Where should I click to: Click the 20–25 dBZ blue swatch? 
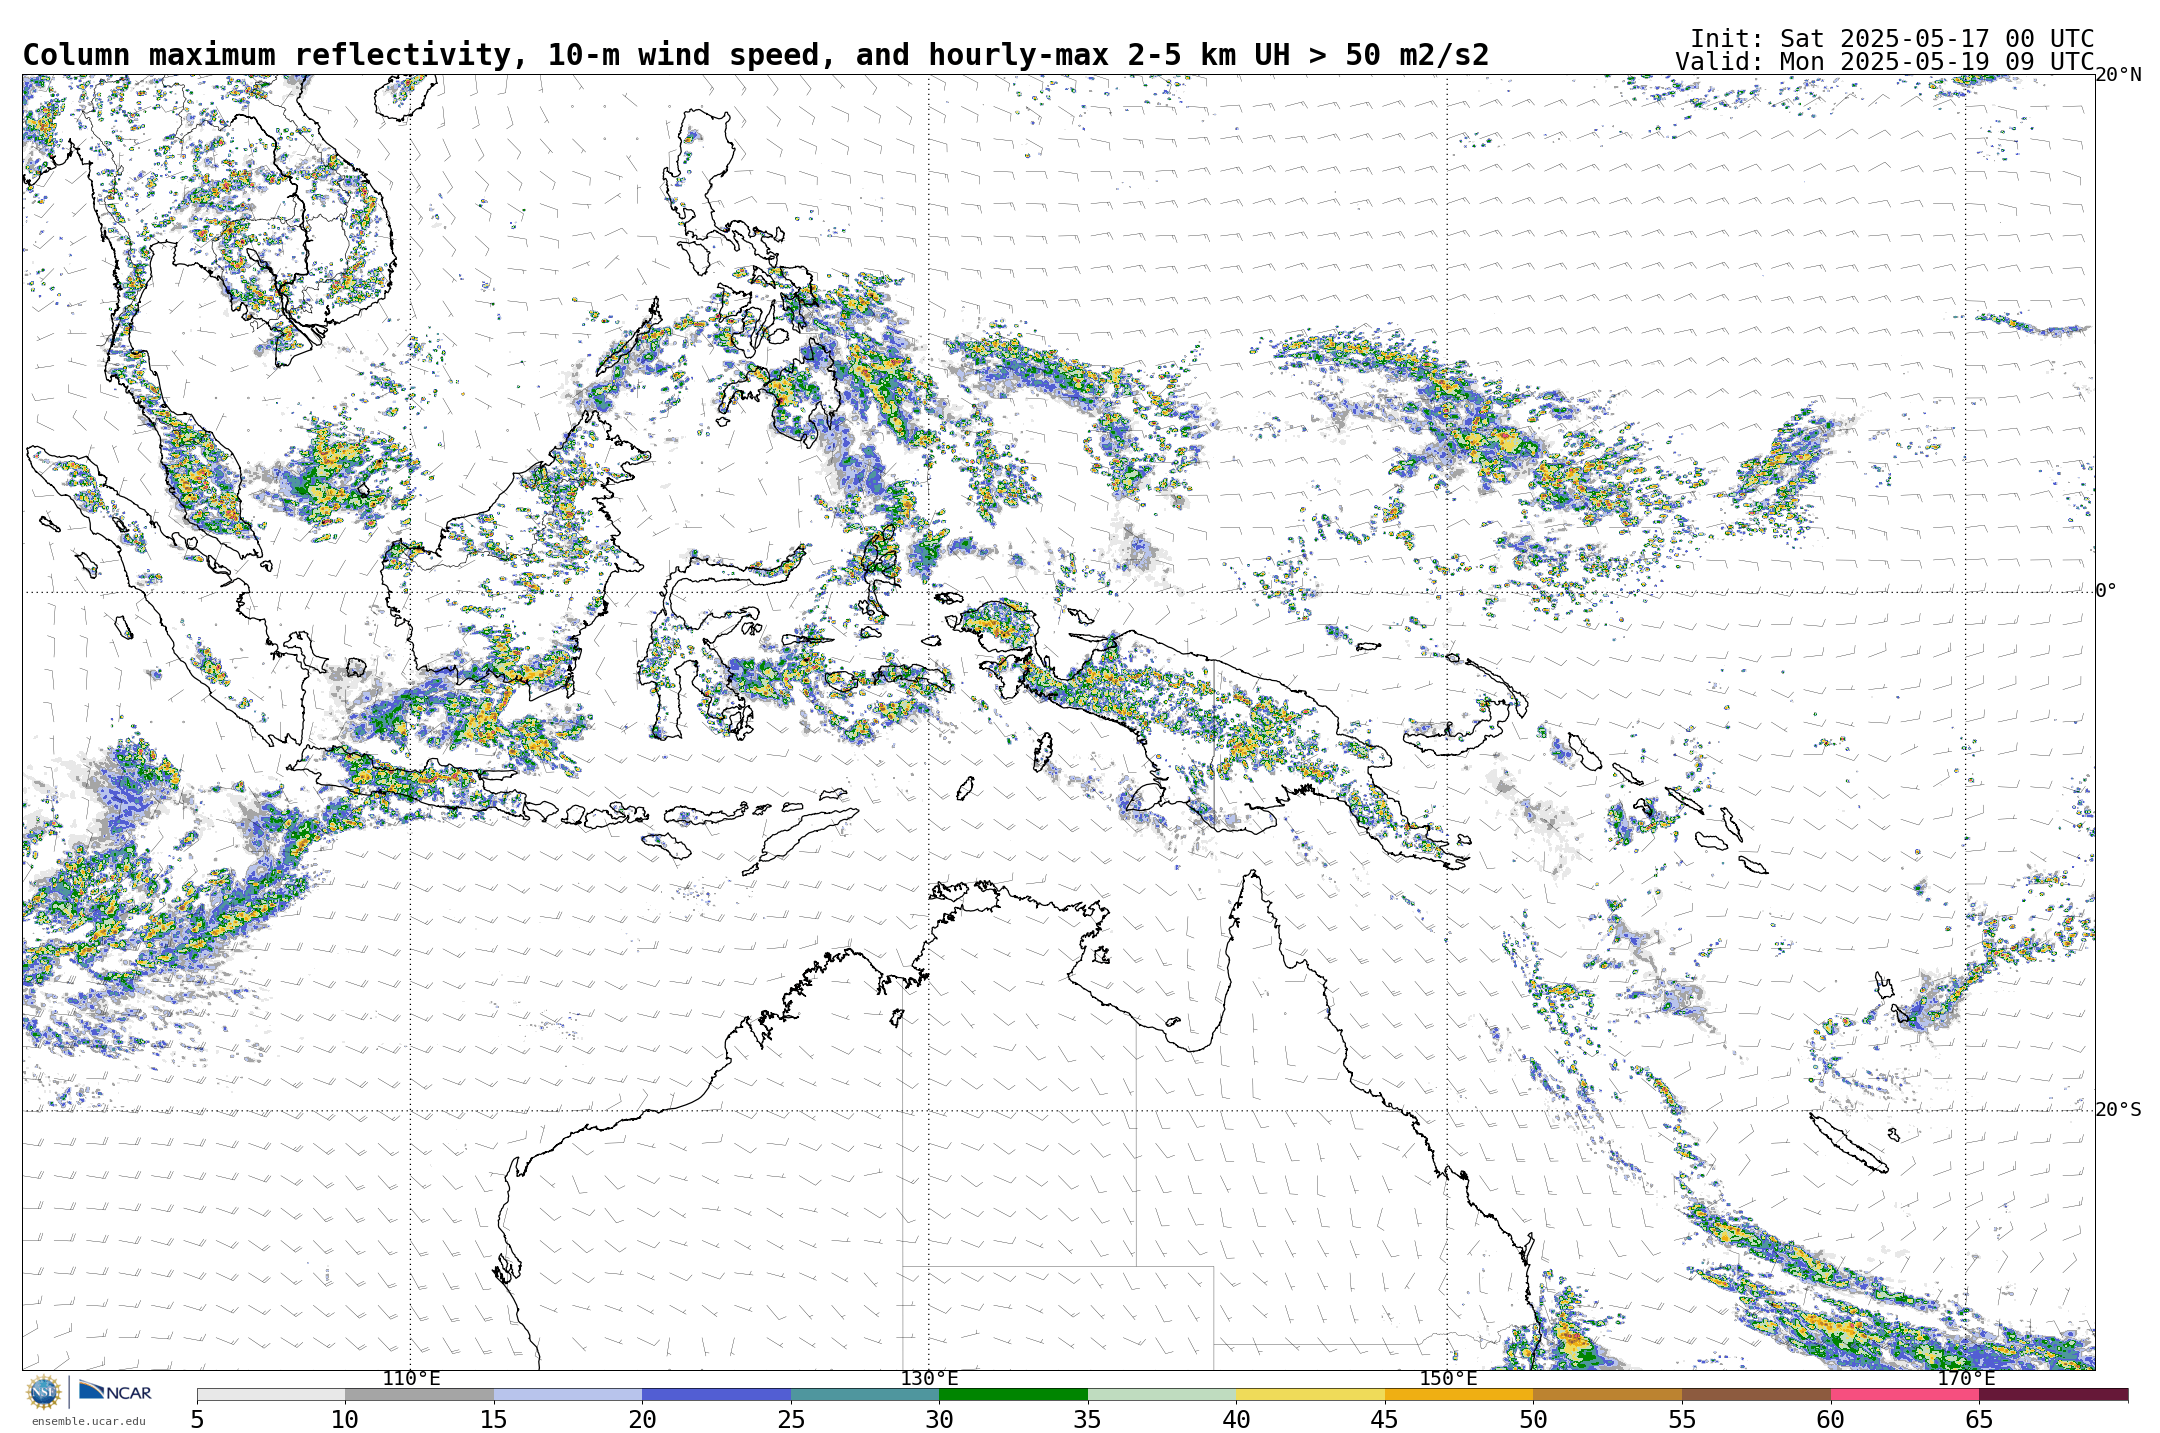point(716,1394)
